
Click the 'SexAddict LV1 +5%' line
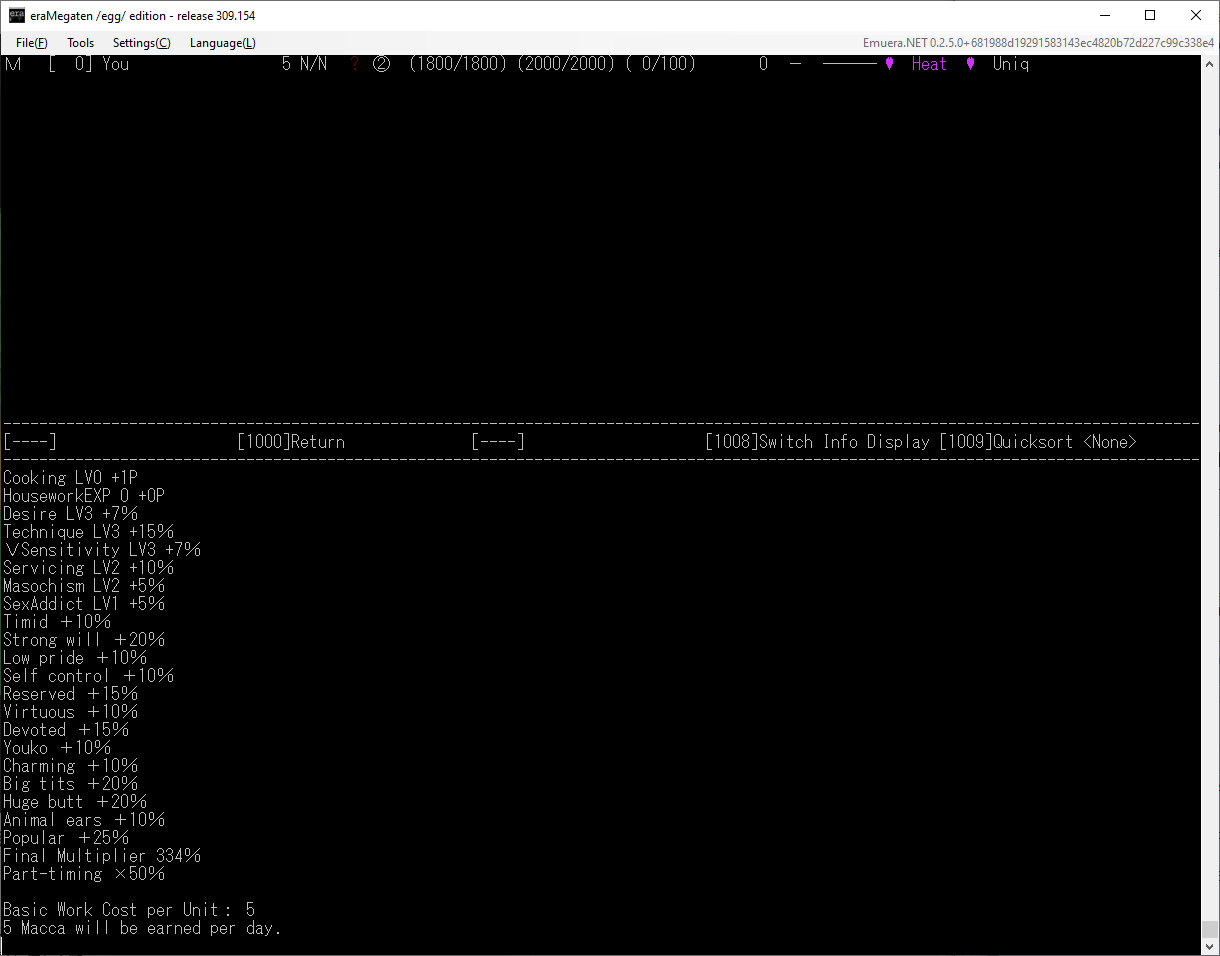point(84,604)
